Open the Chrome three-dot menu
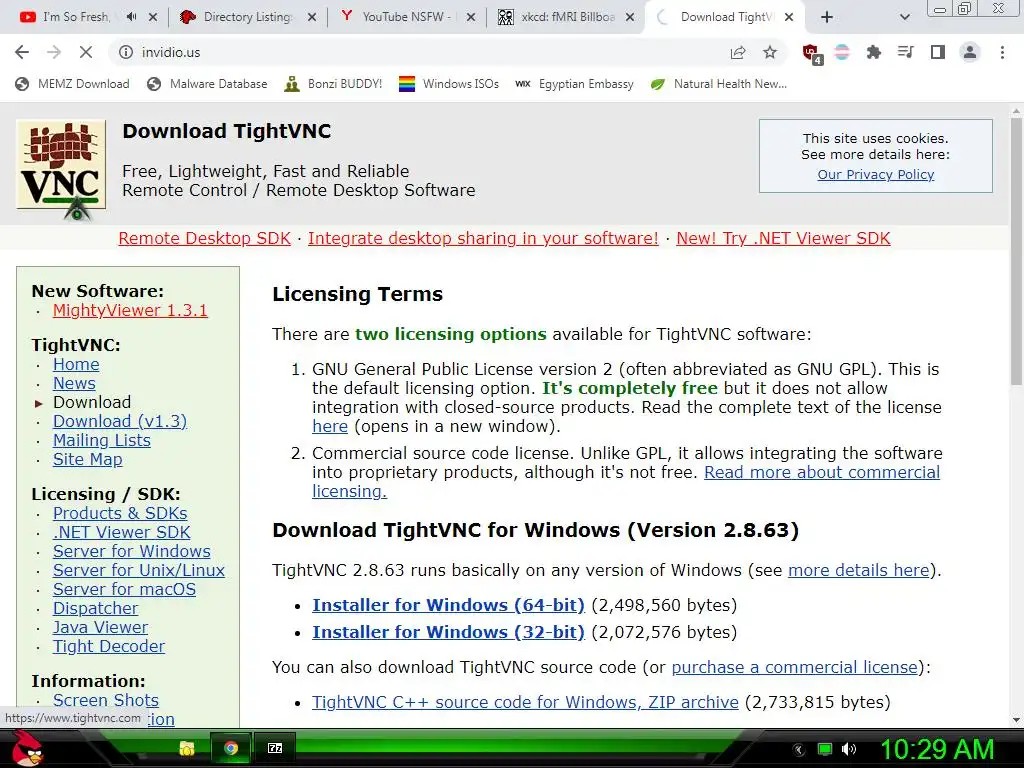 1002,52
